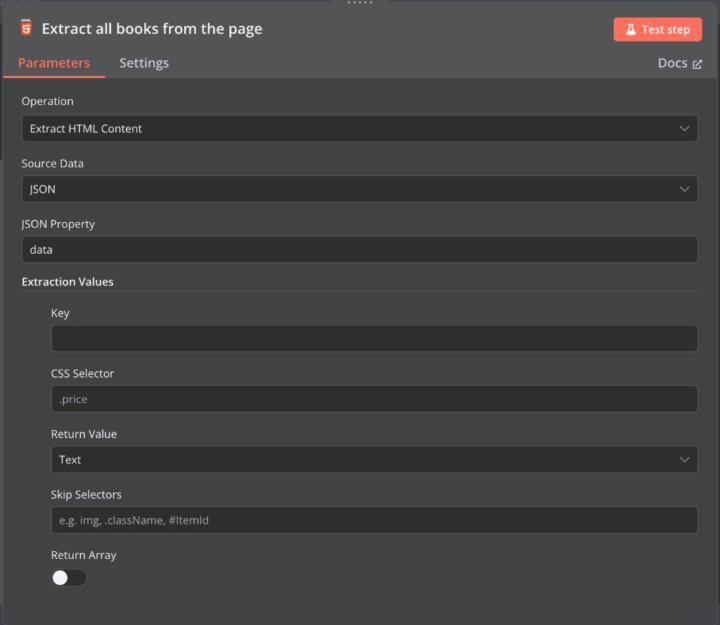Run the Test step button
The width and height of the screenshot is (720, 625).
(x=657, y=30)
